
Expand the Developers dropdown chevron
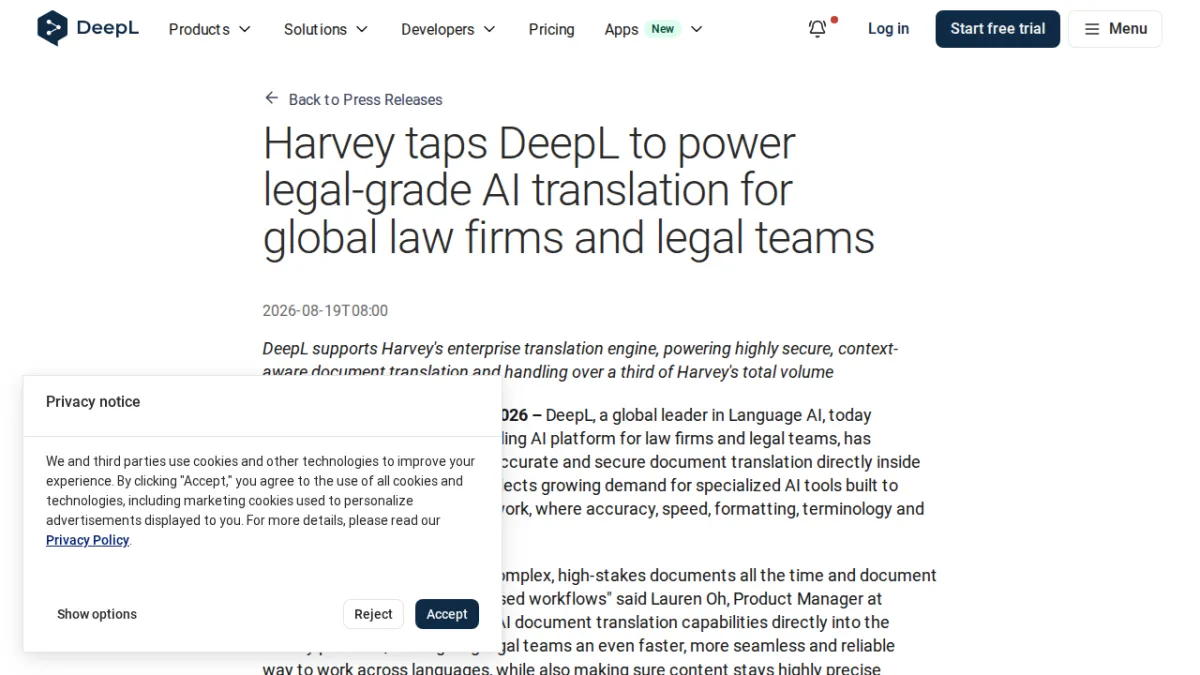click(x=489, y=30)
